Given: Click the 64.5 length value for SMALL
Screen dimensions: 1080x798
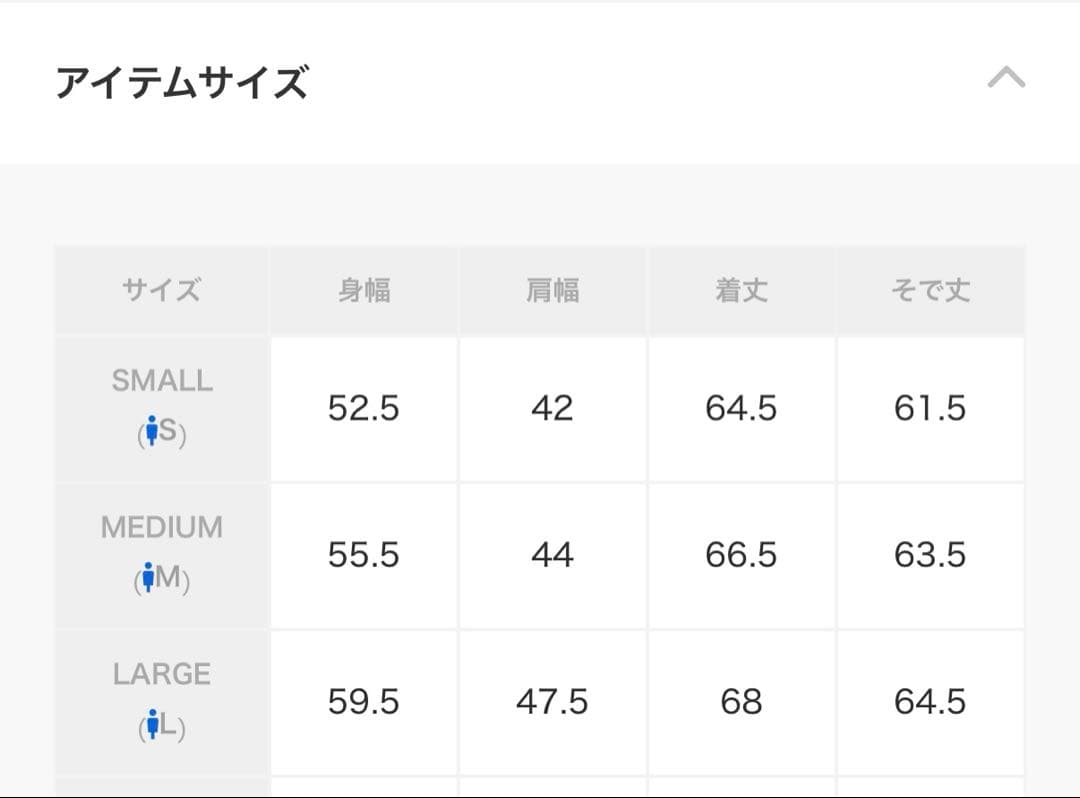Looking at the screenshot, I should click(741, 409).
